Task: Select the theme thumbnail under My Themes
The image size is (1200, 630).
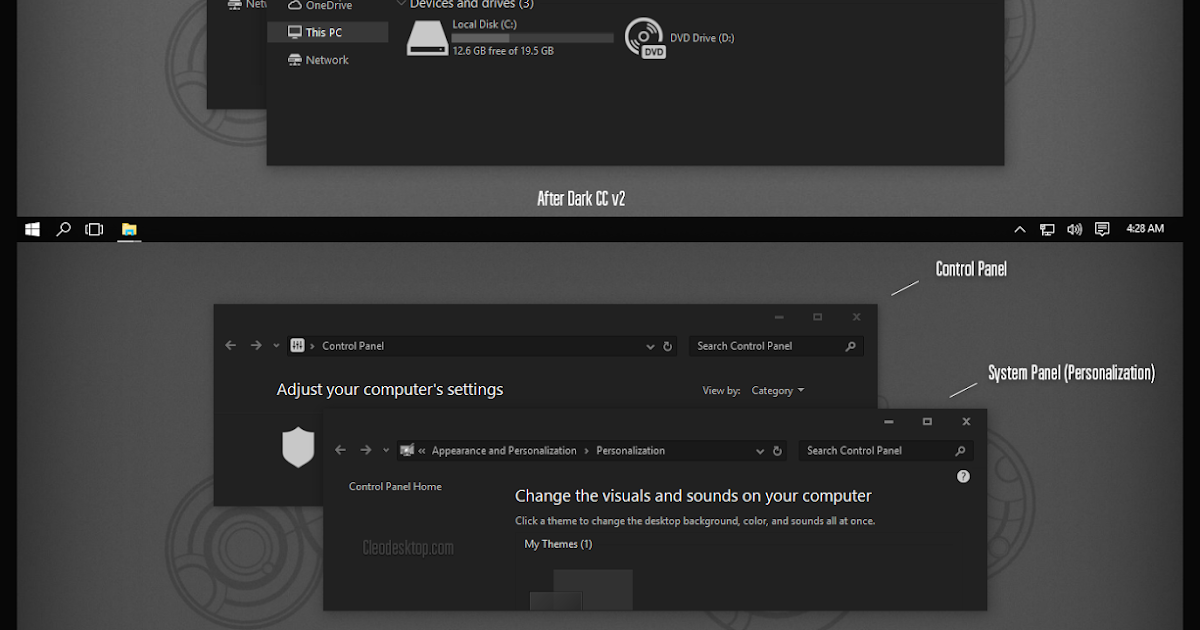Action: 581,589
